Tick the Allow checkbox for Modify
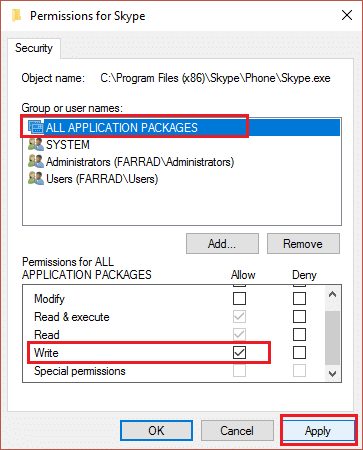This screenshot has width=363, height=450. coord(239,299)
